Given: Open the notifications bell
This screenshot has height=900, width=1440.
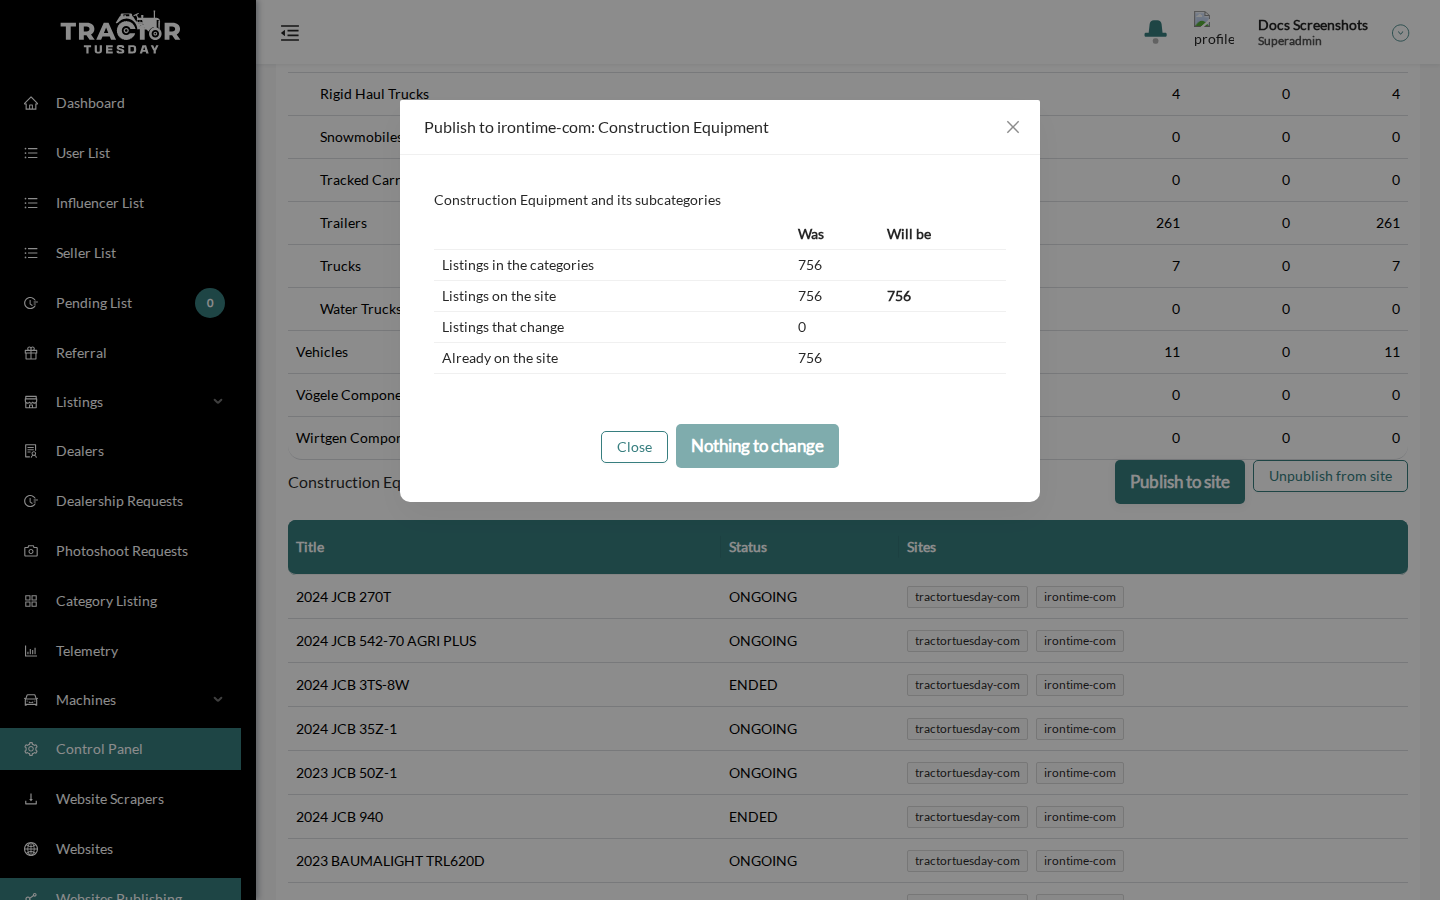Looking at the screenshot, I should tap(1156, 32).
